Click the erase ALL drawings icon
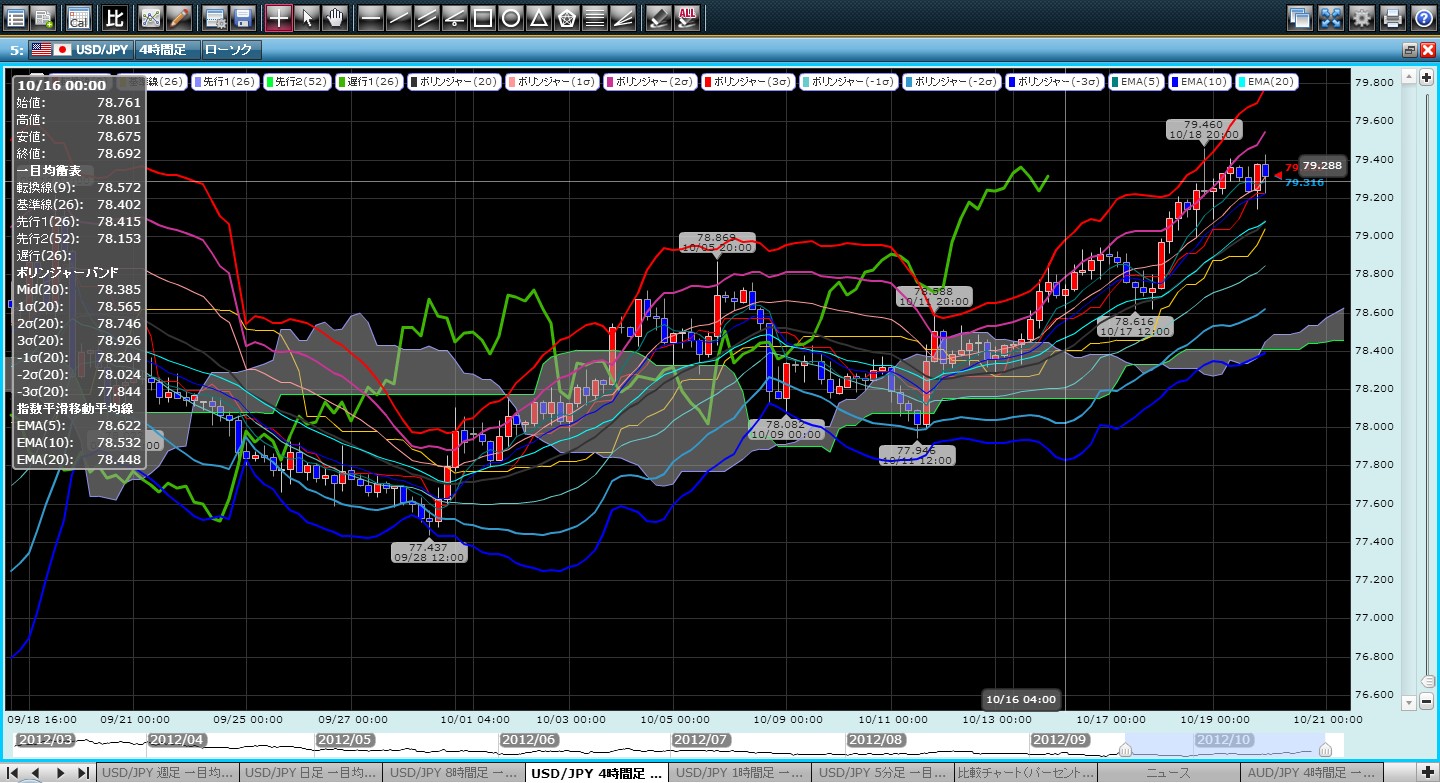Viewport: 1440px width, 783px height. pyautogui.click(x=687, y=17)
